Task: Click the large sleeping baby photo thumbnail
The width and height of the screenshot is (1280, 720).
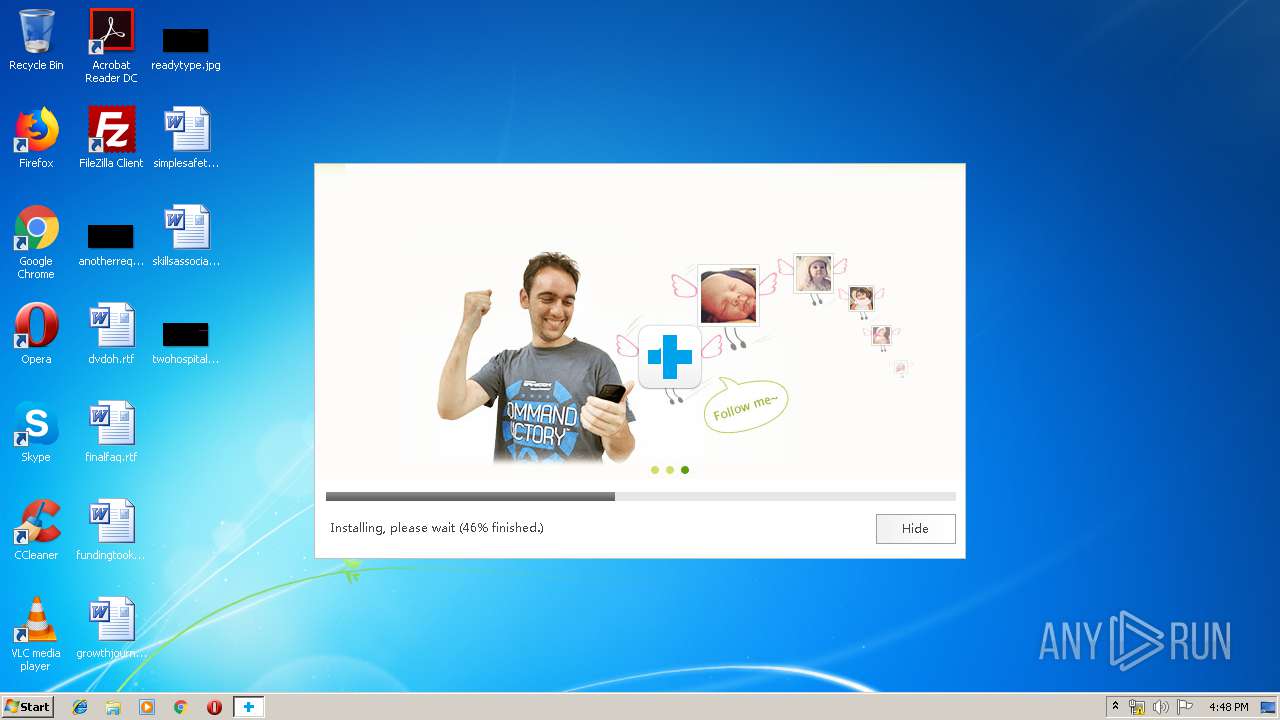Action: (728, 296)
